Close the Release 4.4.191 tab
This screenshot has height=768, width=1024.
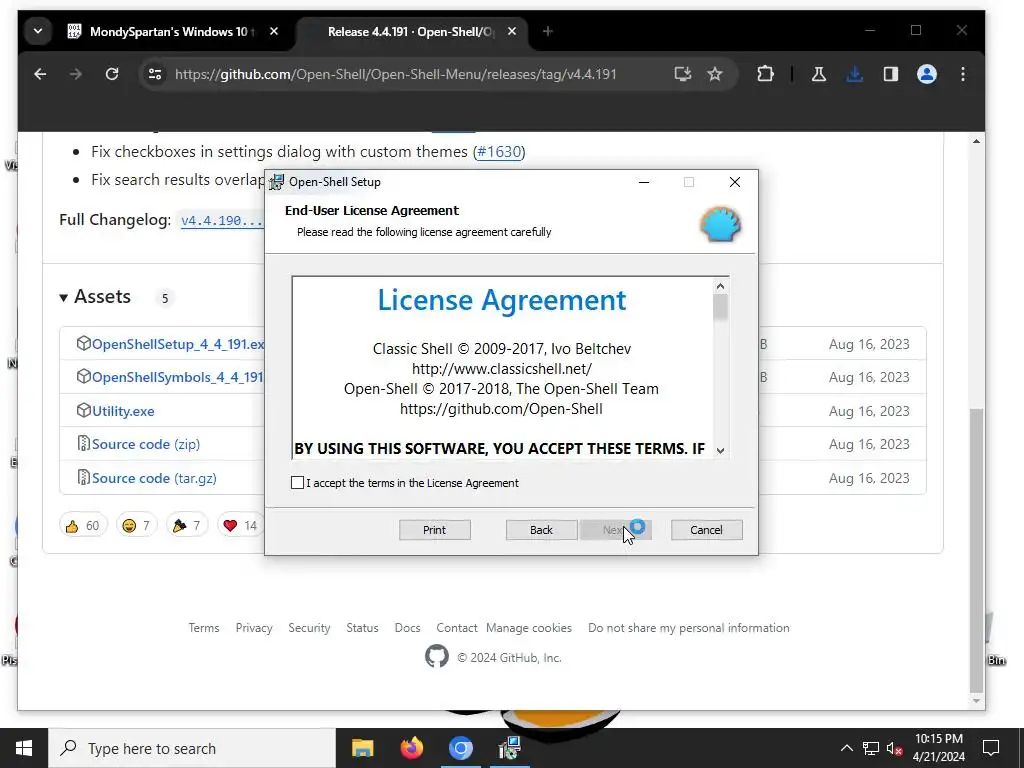[512, 31]
